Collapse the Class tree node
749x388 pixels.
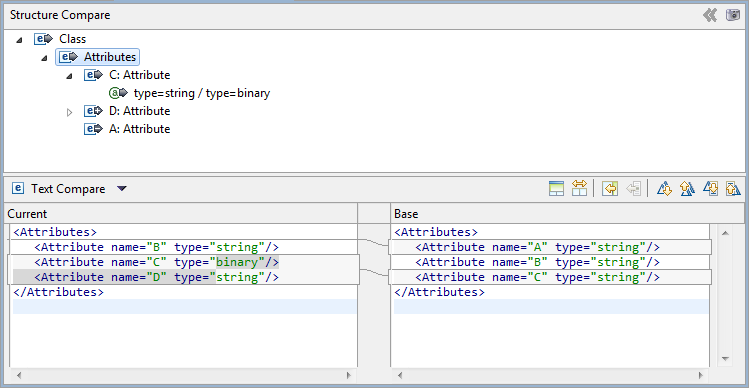point(19,41)
